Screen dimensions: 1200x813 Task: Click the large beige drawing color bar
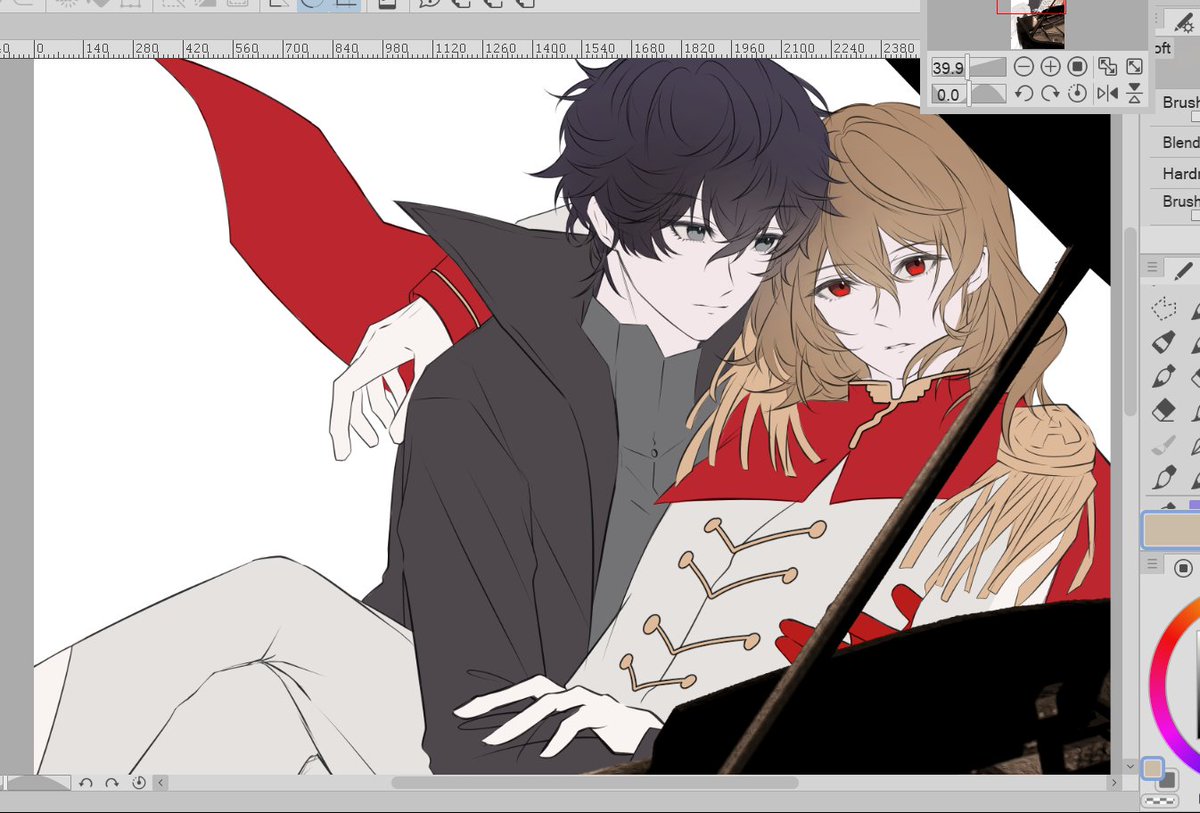click(x=1172, y=531)
